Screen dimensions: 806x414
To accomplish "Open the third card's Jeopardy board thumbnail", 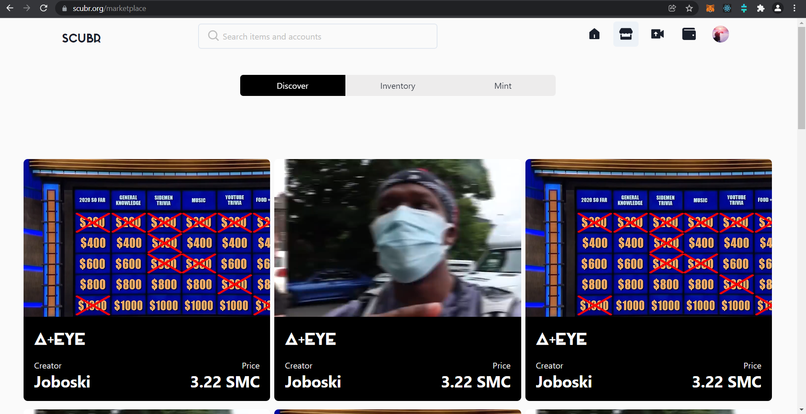I will 648,238.
